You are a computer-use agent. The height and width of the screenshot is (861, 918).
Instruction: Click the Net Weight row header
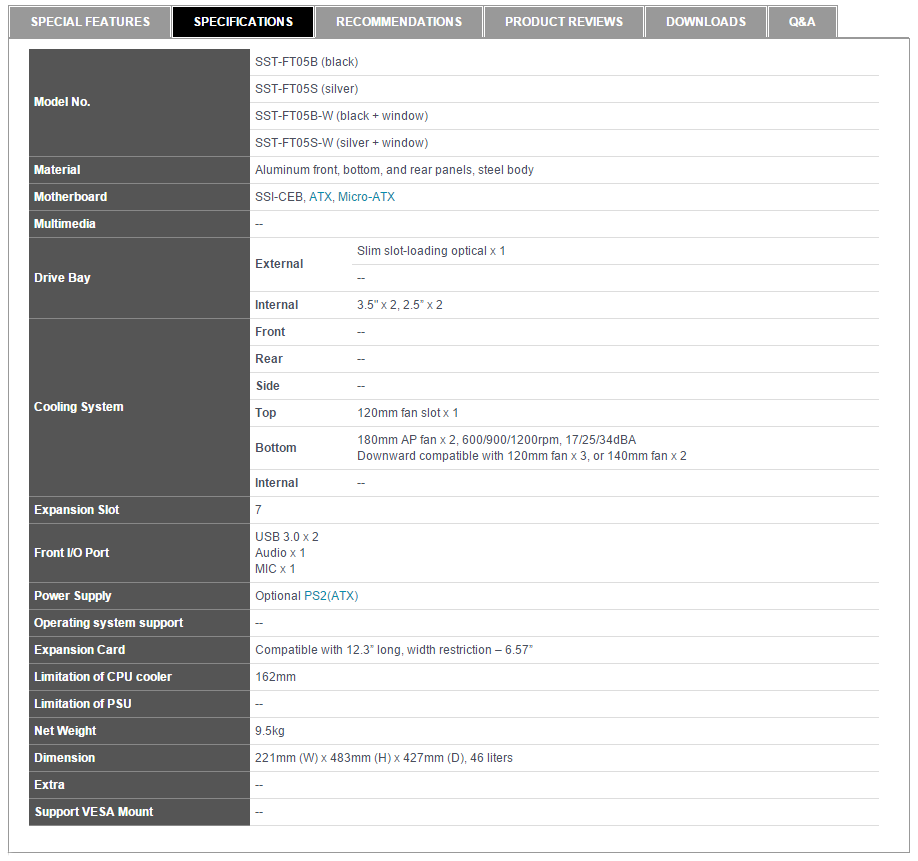[139, 731]
